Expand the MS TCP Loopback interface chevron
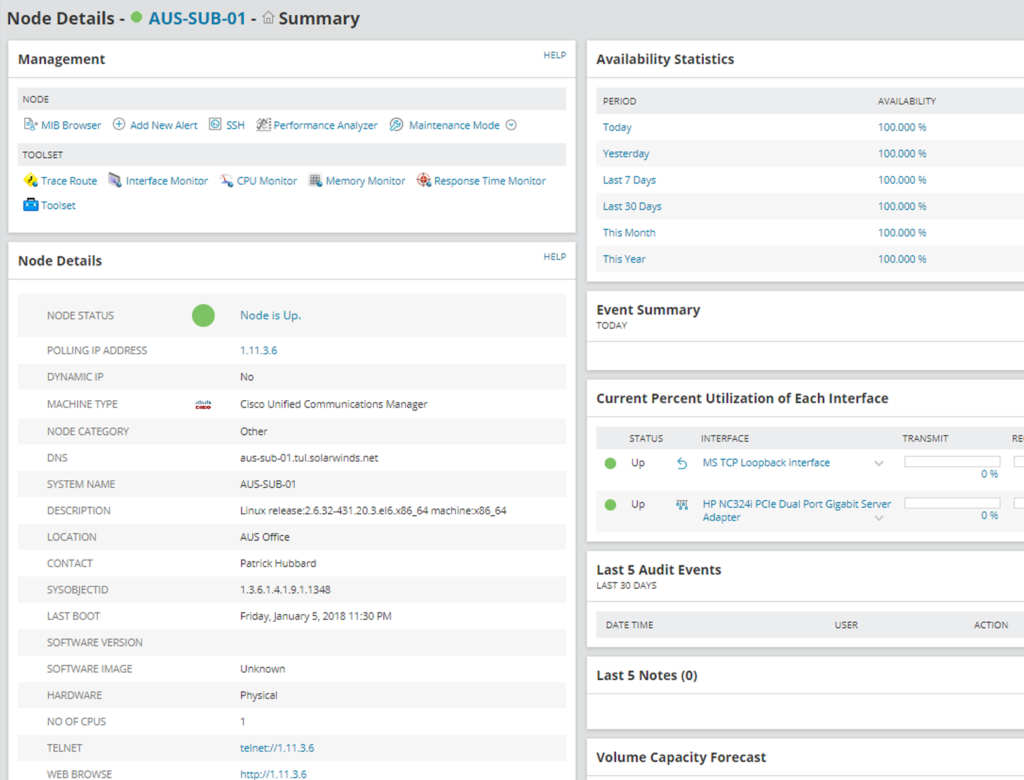Screen dimensions: 1024x780 [879, 463]
